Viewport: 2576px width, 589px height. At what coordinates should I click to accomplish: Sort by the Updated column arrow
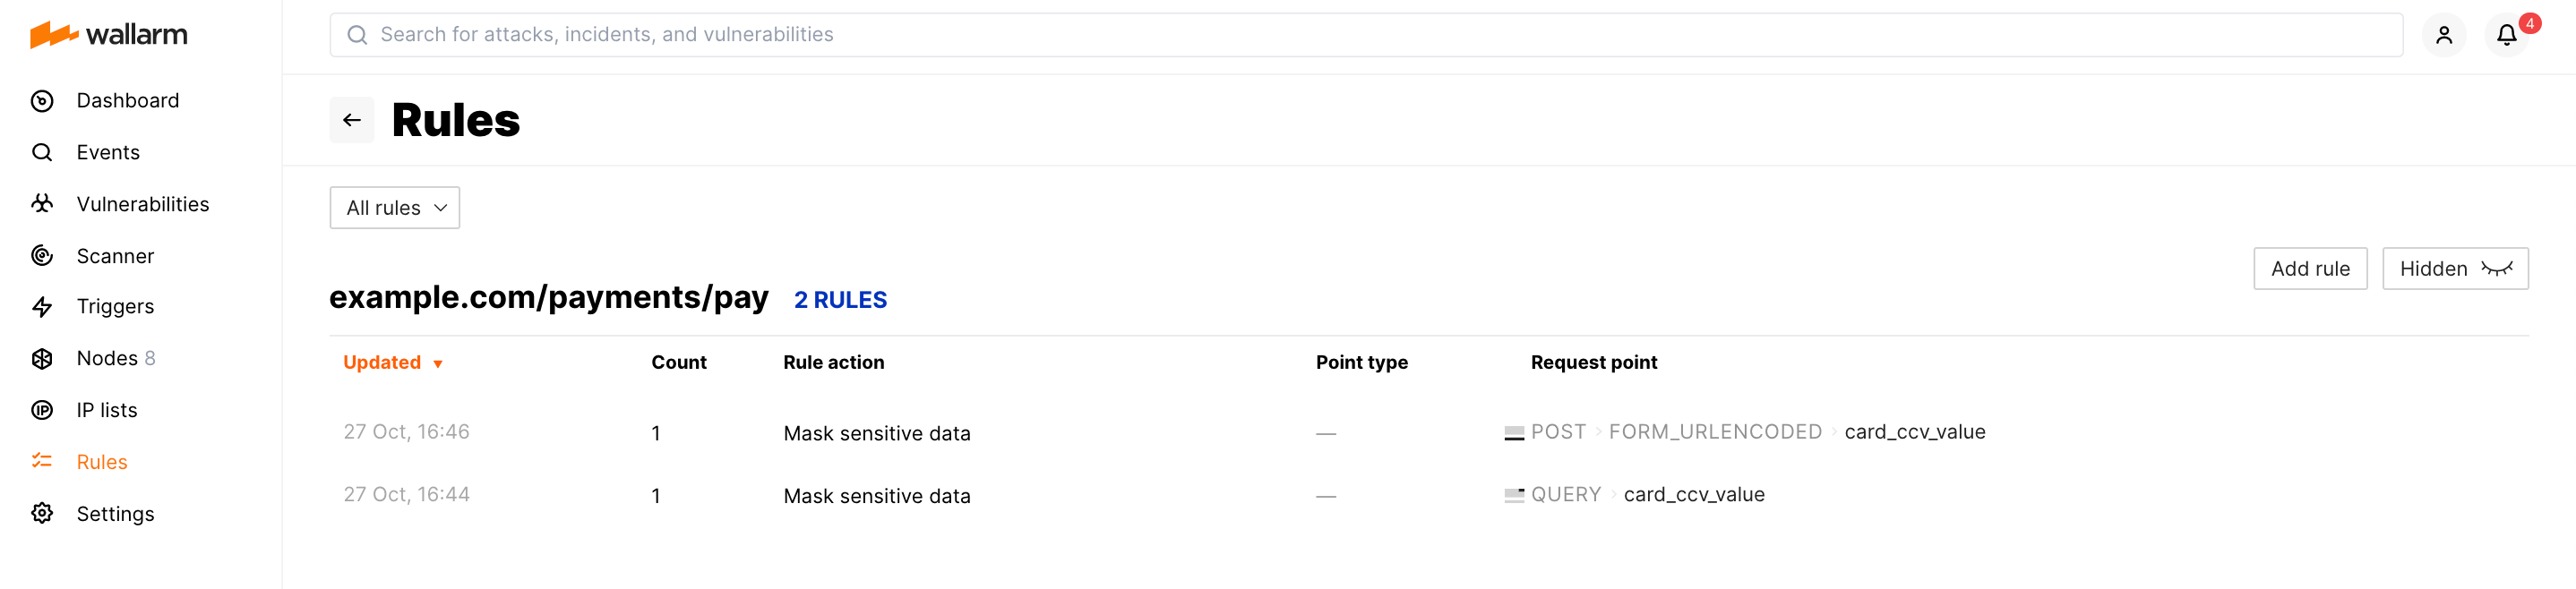(x=438, y=364)
